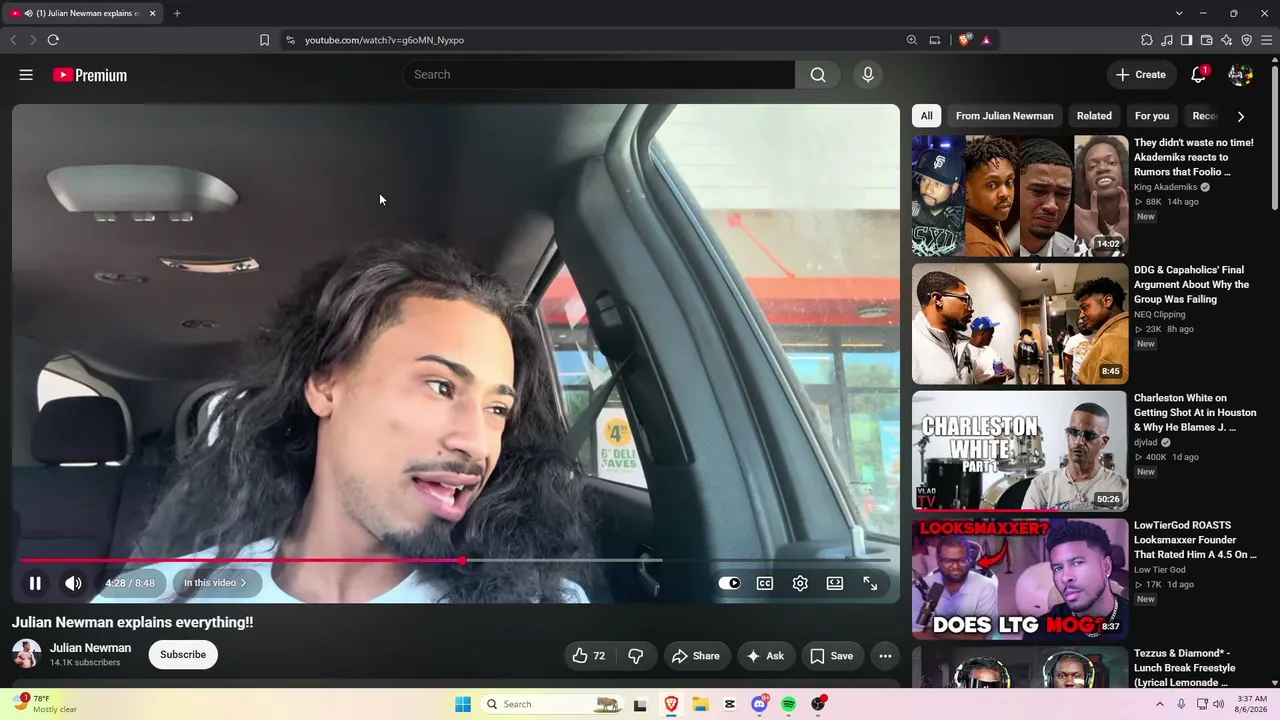
Task: Open the taskbar clock and date
Action: pyautogui.click(x=1249, y=704)
